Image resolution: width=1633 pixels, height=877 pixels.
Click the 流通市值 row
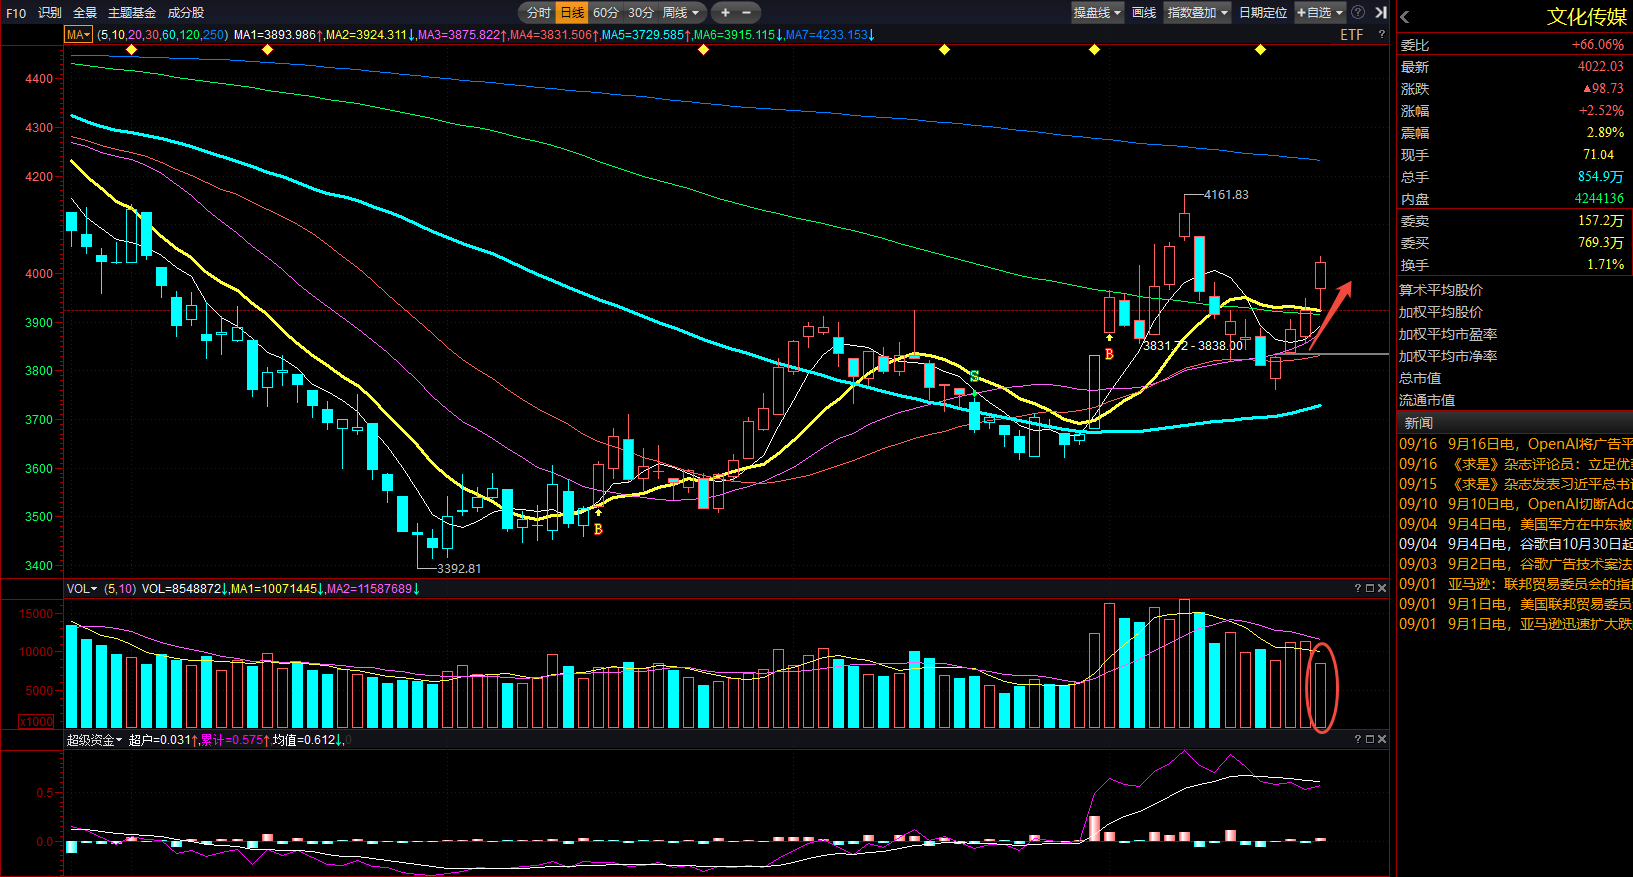click(x=1515, y=400)
